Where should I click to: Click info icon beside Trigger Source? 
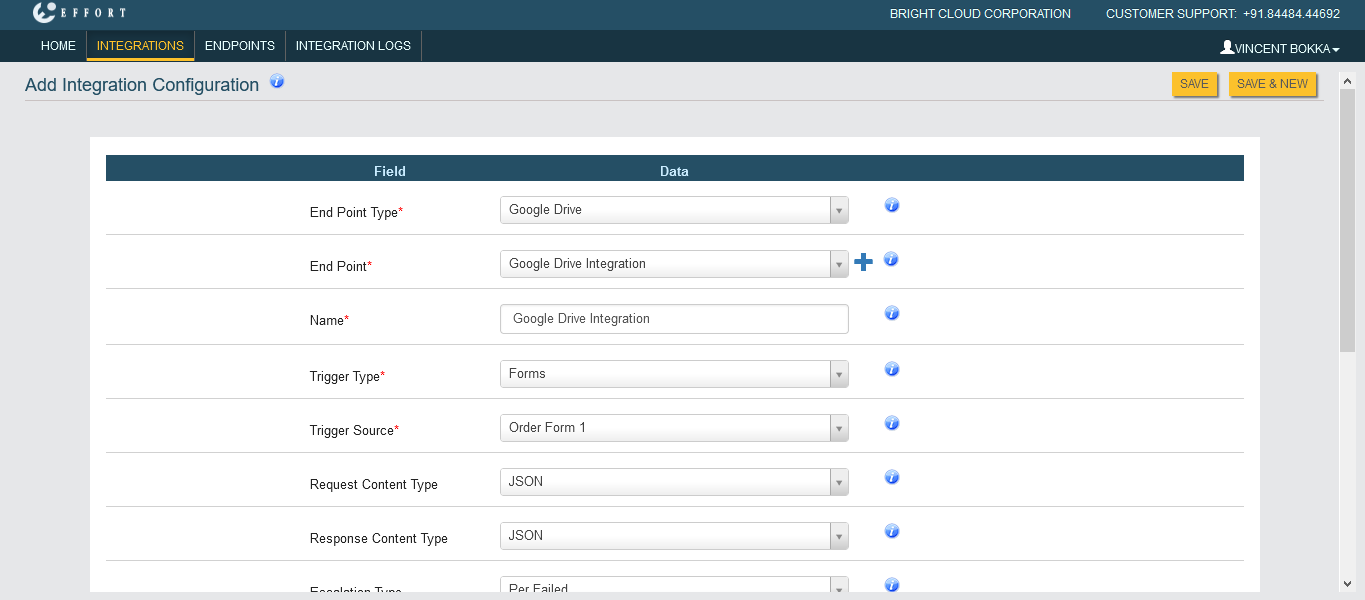(x=892, y=423)
